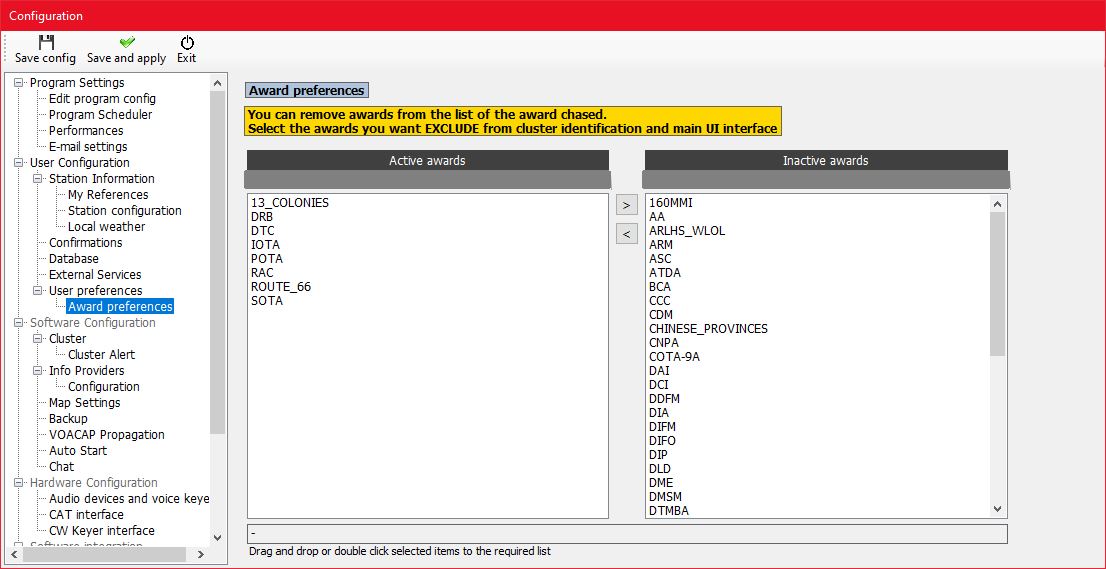Collapse the Program Settings tree node
Screen dimensions: 1106x569
coord(19,82)
